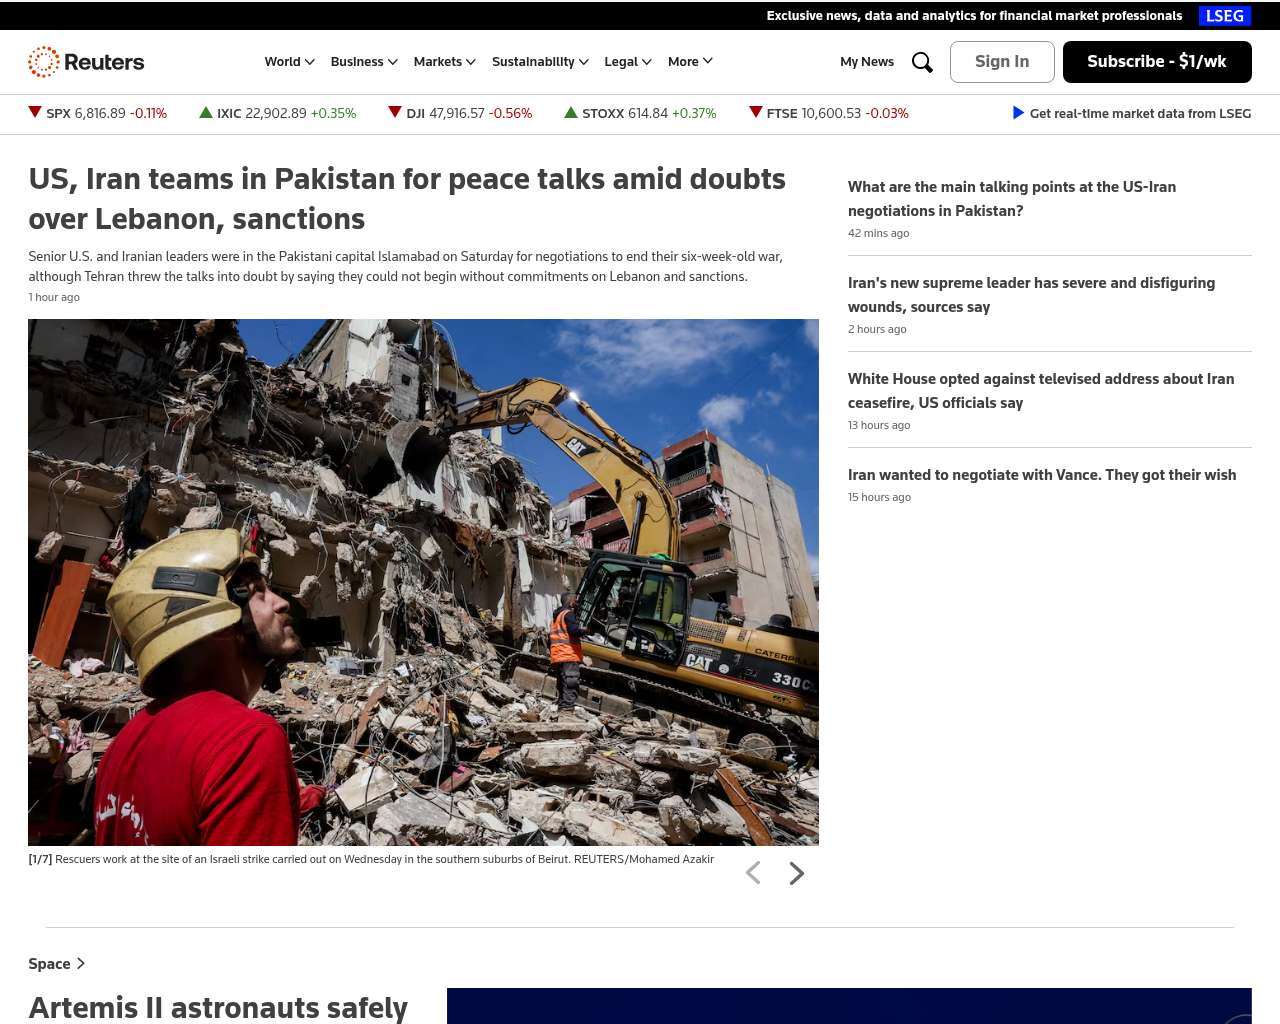The height and width of the screenshot is (1024, 1280).
Task: Open the More navigation dropdown
Action: 690,62
